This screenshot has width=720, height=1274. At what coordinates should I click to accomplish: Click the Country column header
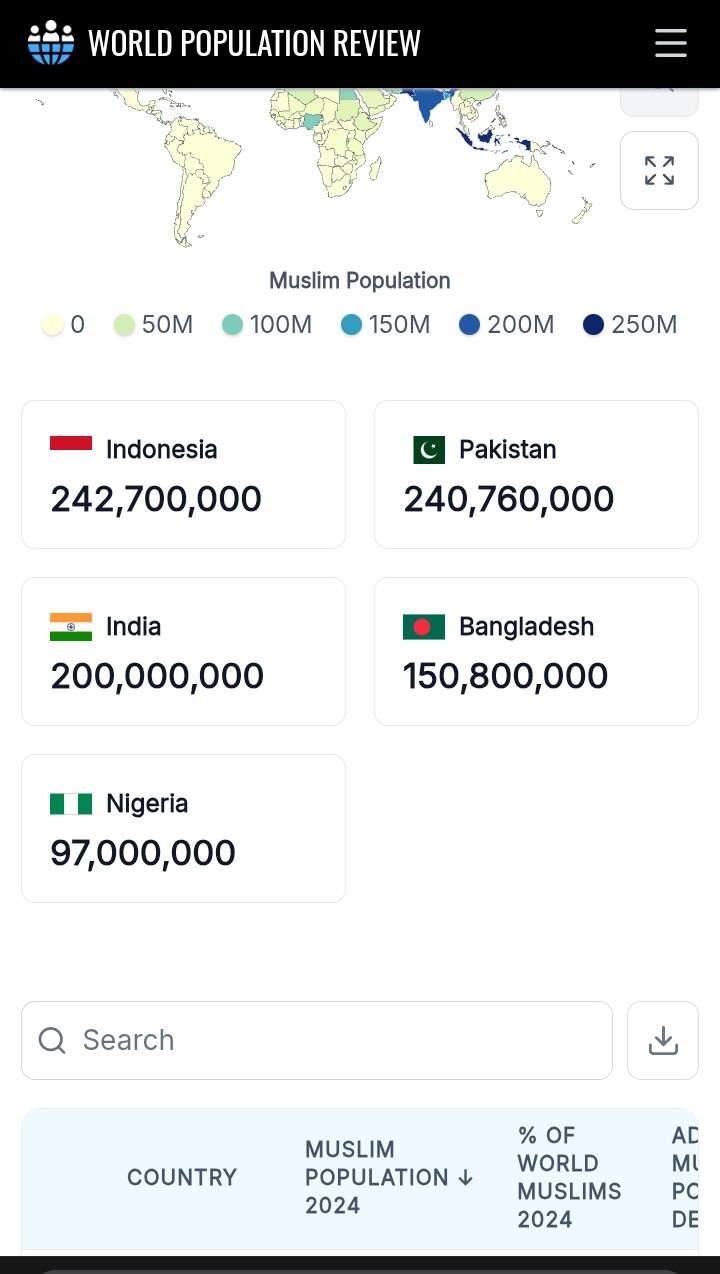(182, 1177)
